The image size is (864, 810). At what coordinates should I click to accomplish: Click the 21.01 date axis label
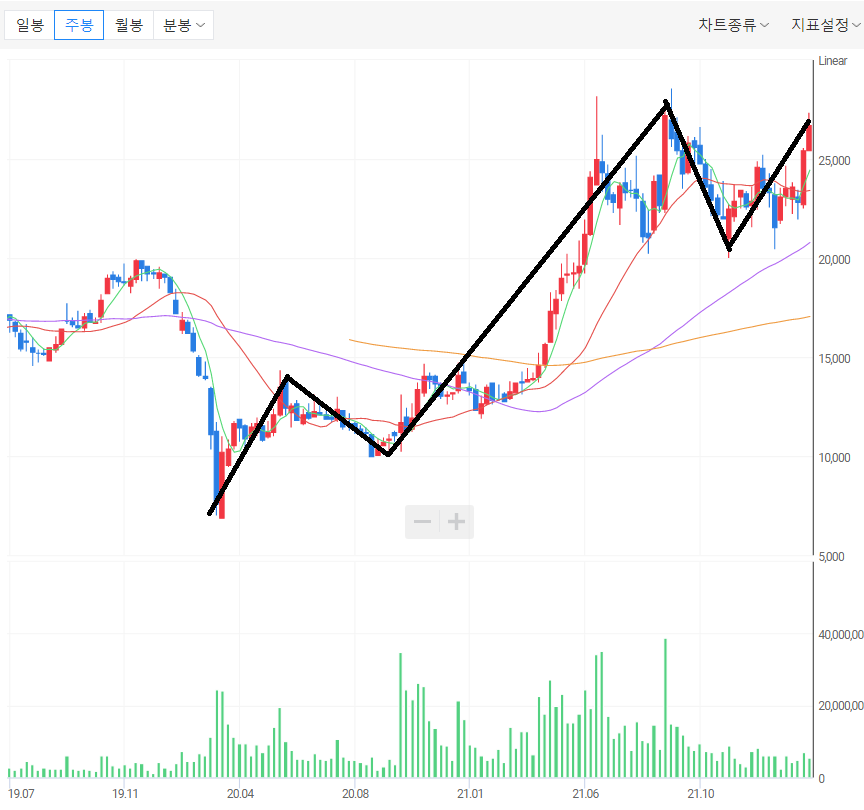[x=470, y=794]
